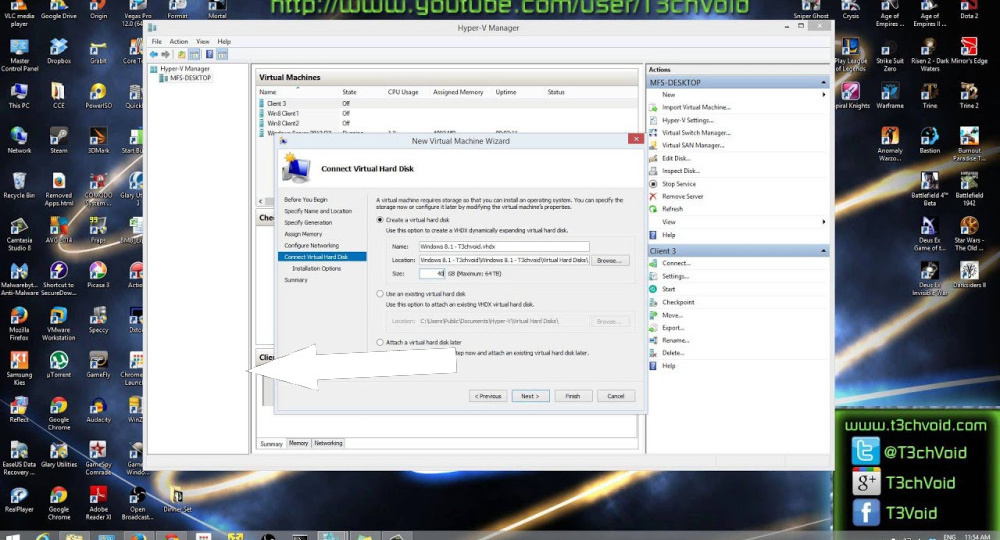Click the virtual disk Name field
Image resolution: width=1000 pixels, height=540 pixels.
click(504, 246)
